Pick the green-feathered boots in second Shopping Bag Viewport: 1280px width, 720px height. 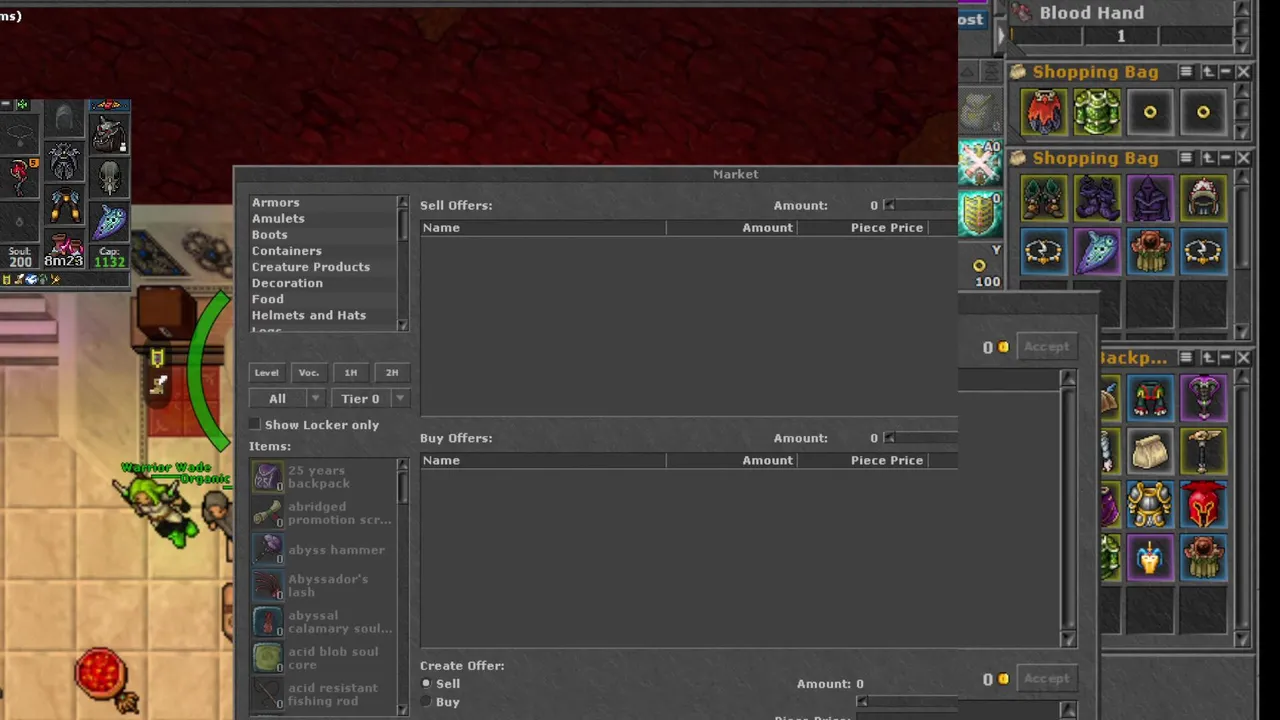click(1043, 198)
